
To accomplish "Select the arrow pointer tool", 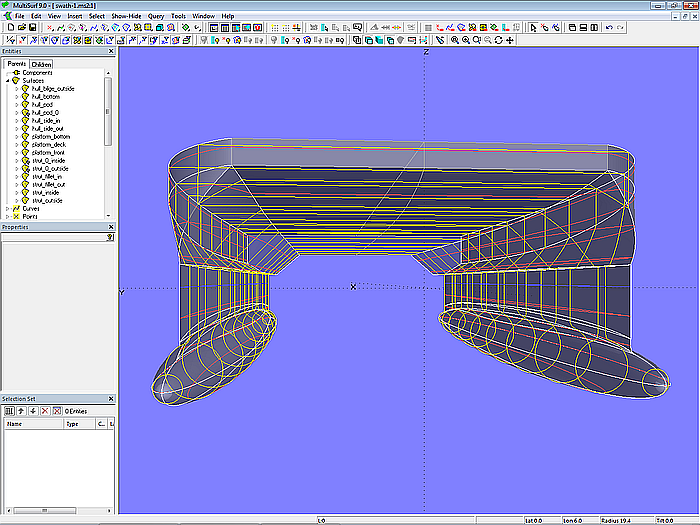I will click(533, 28).
